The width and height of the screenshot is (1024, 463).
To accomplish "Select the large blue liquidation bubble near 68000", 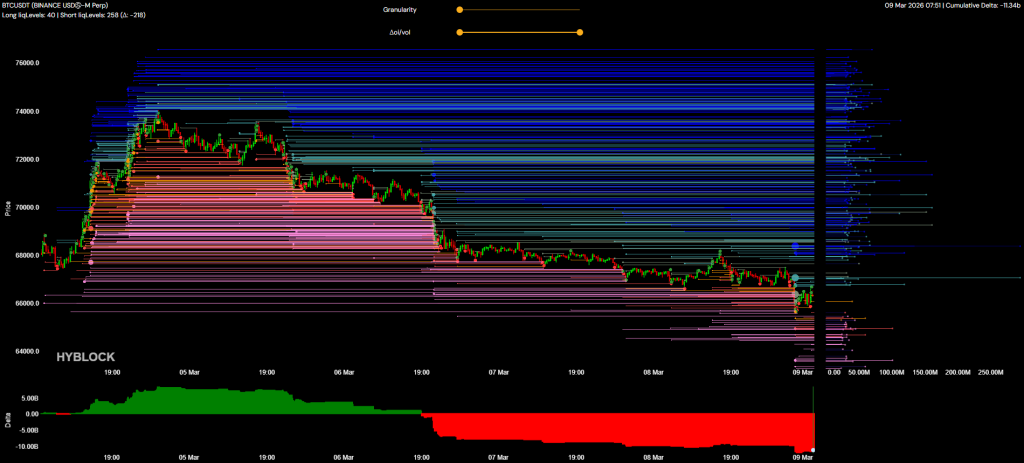I will click(795, 245).
